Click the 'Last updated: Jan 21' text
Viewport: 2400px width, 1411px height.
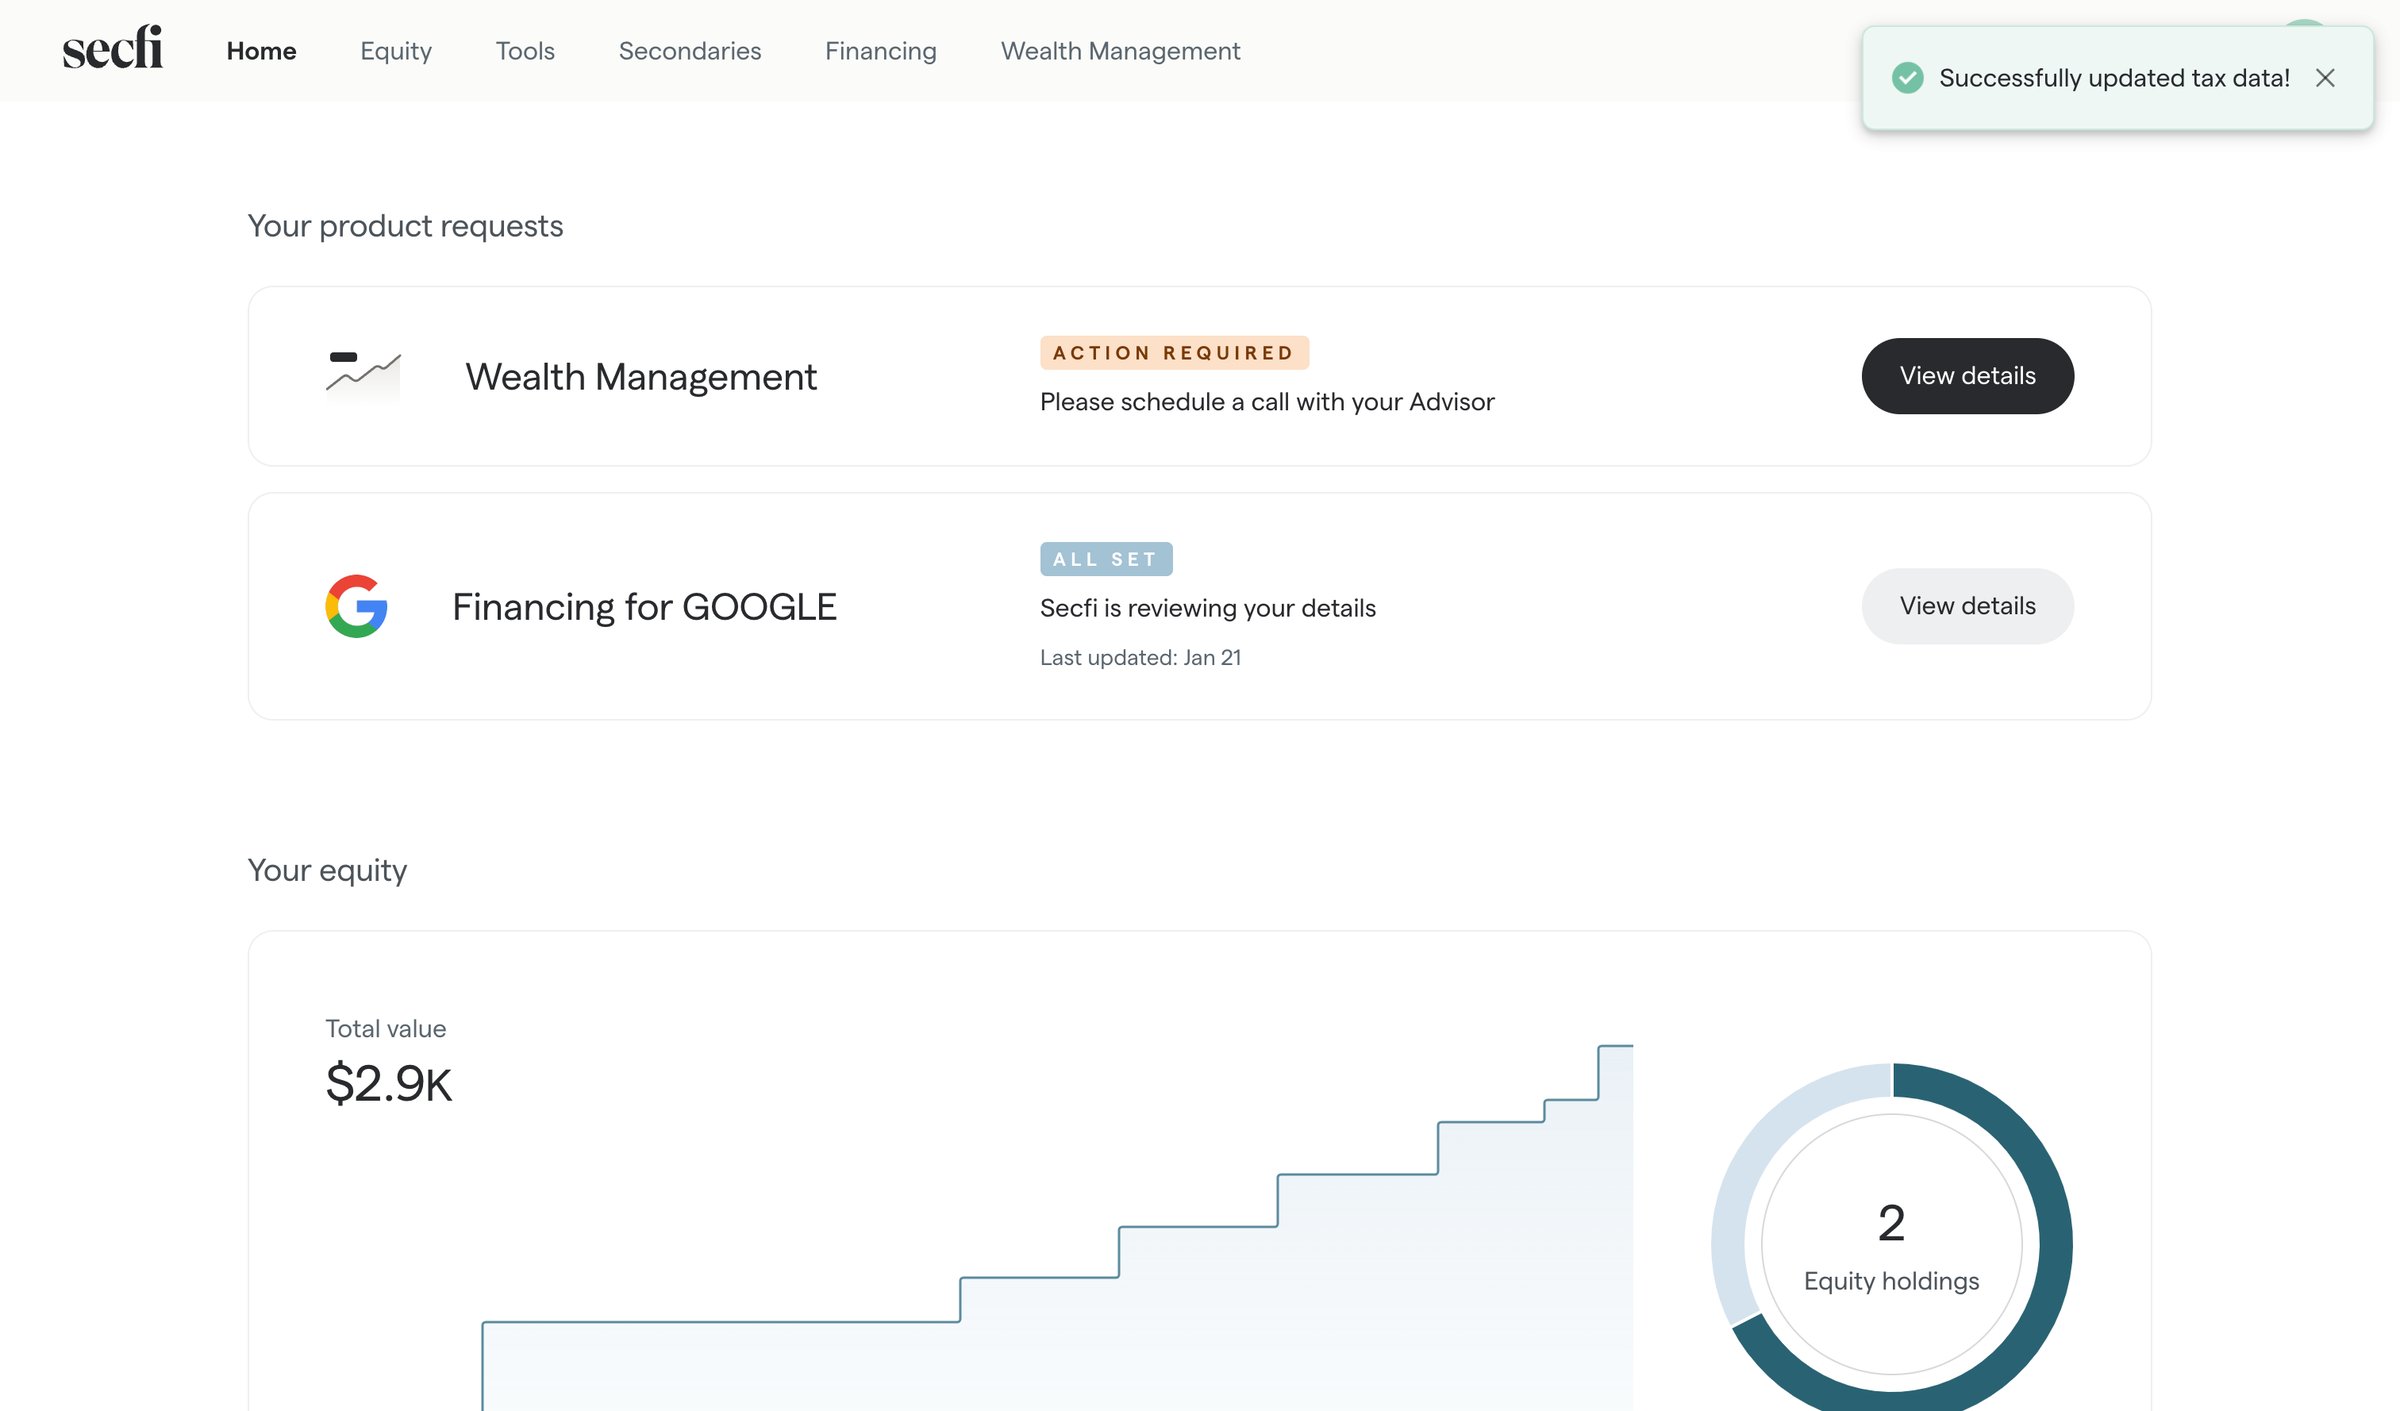point(1140,658)
